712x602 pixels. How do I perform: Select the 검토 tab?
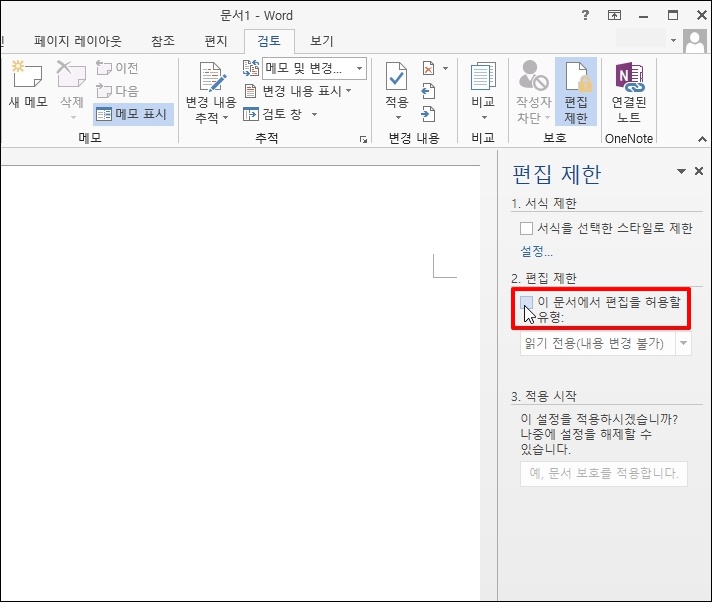point(269,41)
